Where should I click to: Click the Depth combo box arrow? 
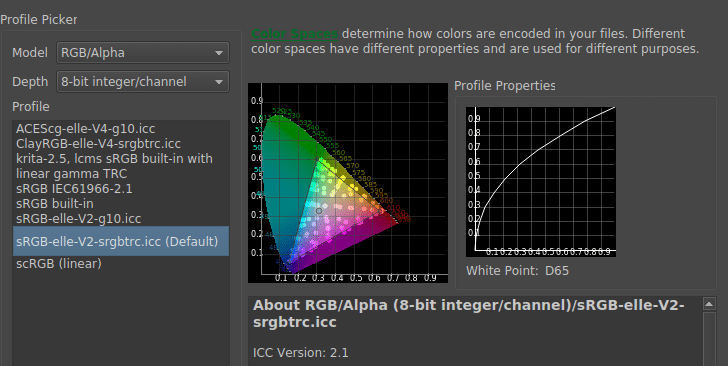coord(219,82)
